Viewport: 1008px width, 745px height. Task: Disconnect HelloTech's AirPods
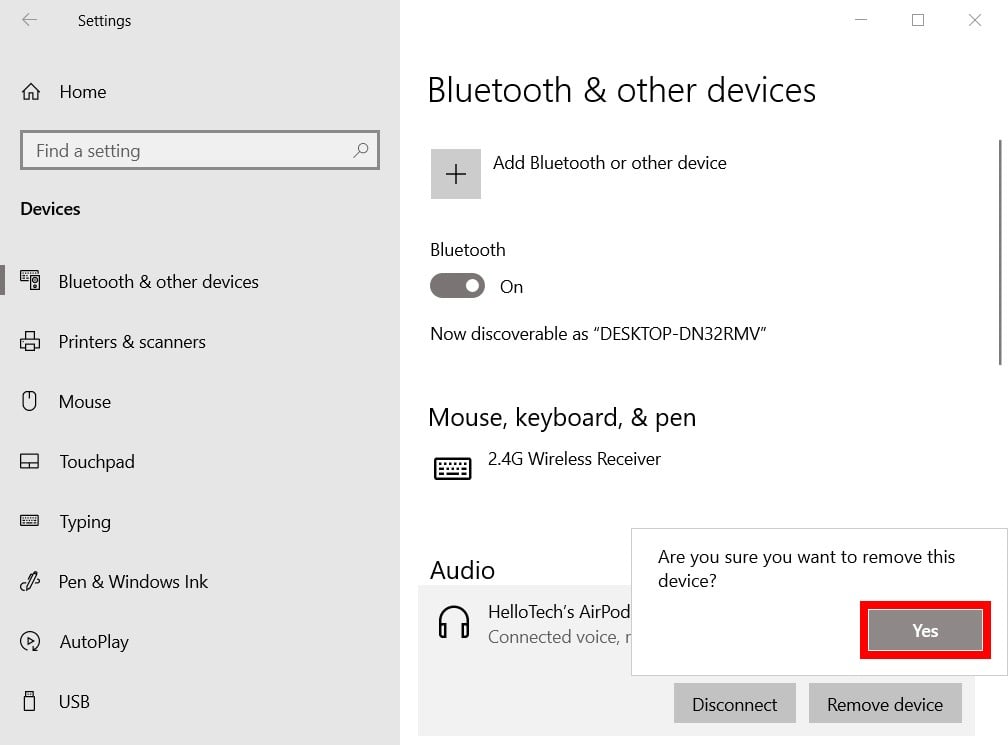click(734, 703)
